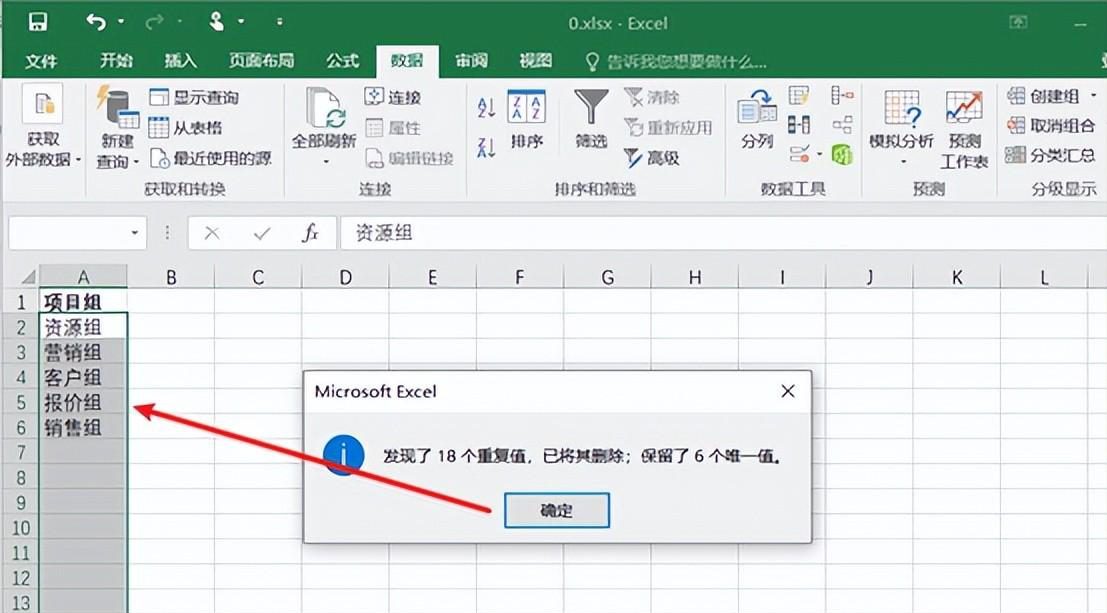Close the Microsoft Excel dialog with X

(x=788, y=391)
